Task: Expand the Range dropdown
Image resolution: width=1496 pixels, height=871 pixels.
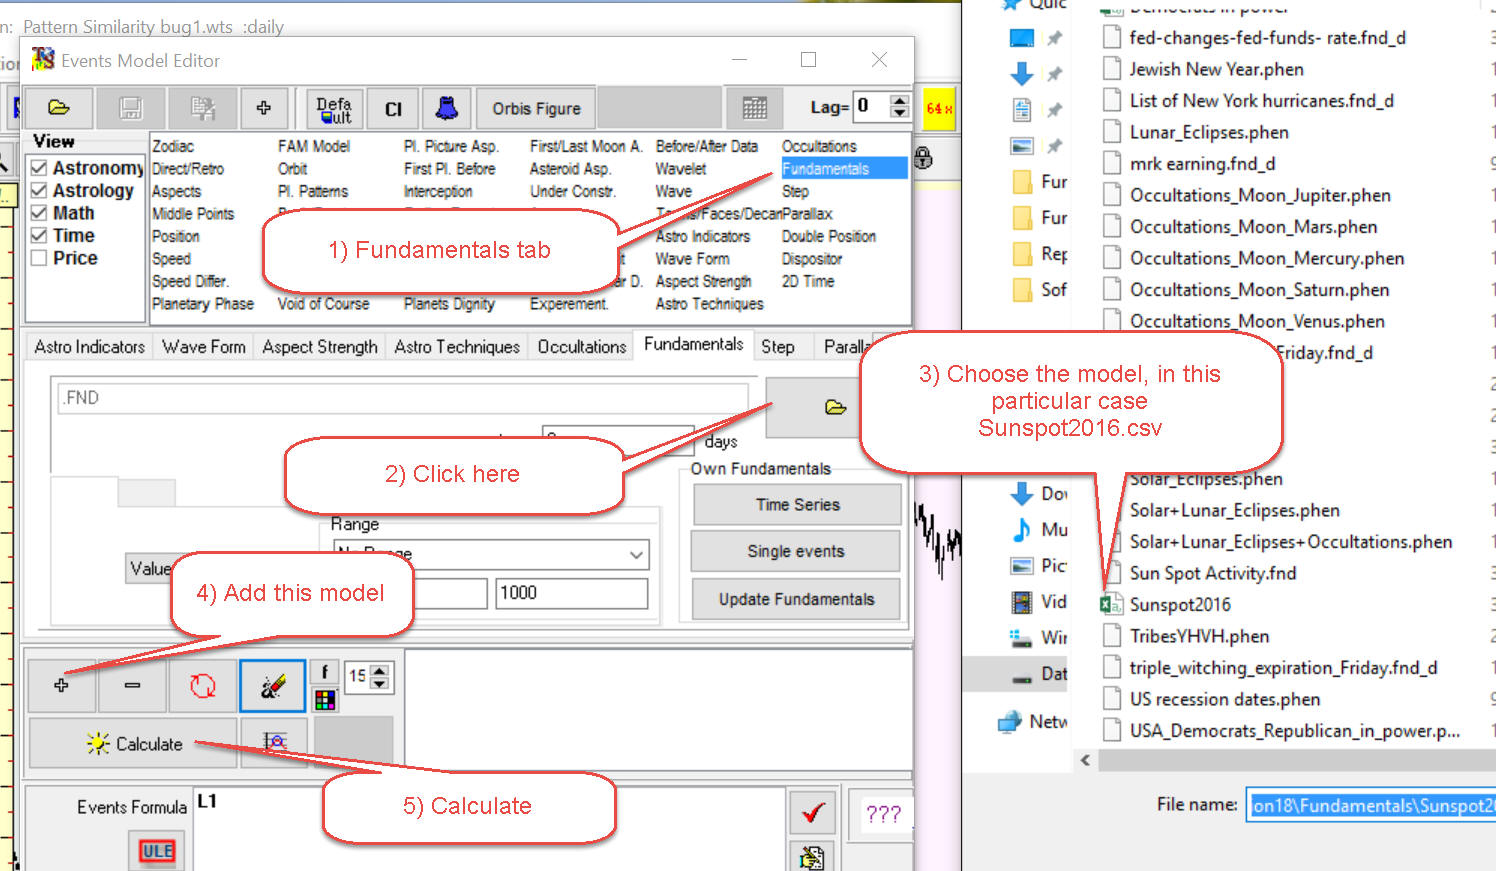Action: [636, 554]
